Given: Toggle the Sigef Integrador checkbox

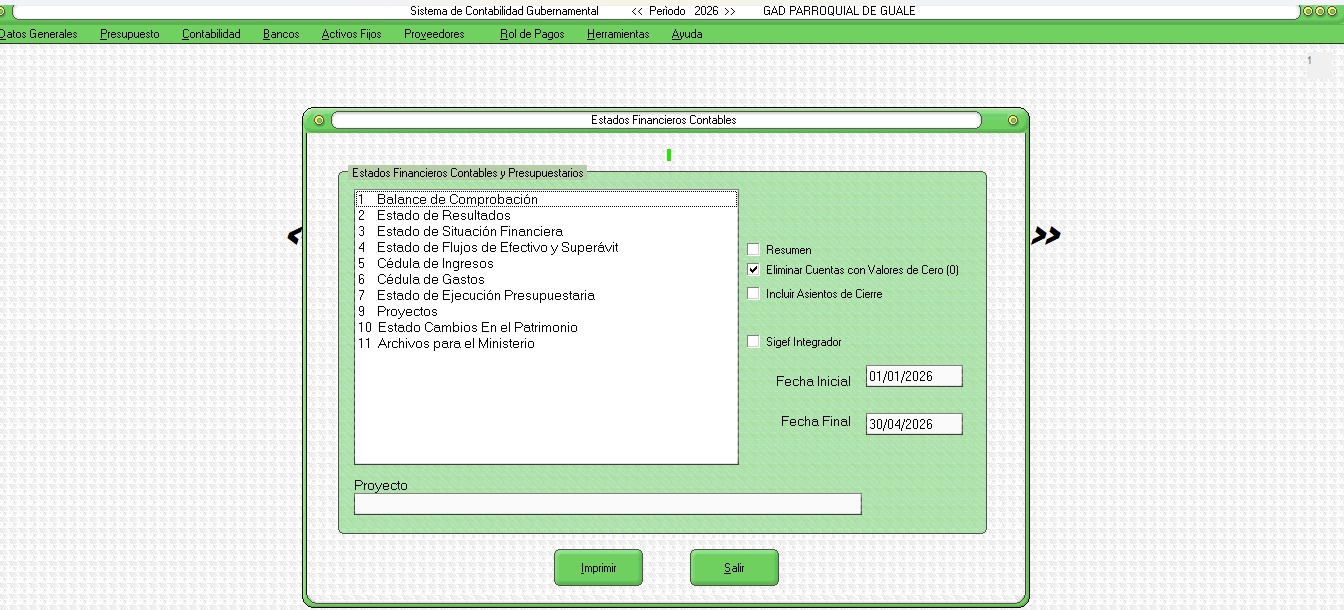Looking at the screenshot, I should pyautogui.click(x=754, y=342).
